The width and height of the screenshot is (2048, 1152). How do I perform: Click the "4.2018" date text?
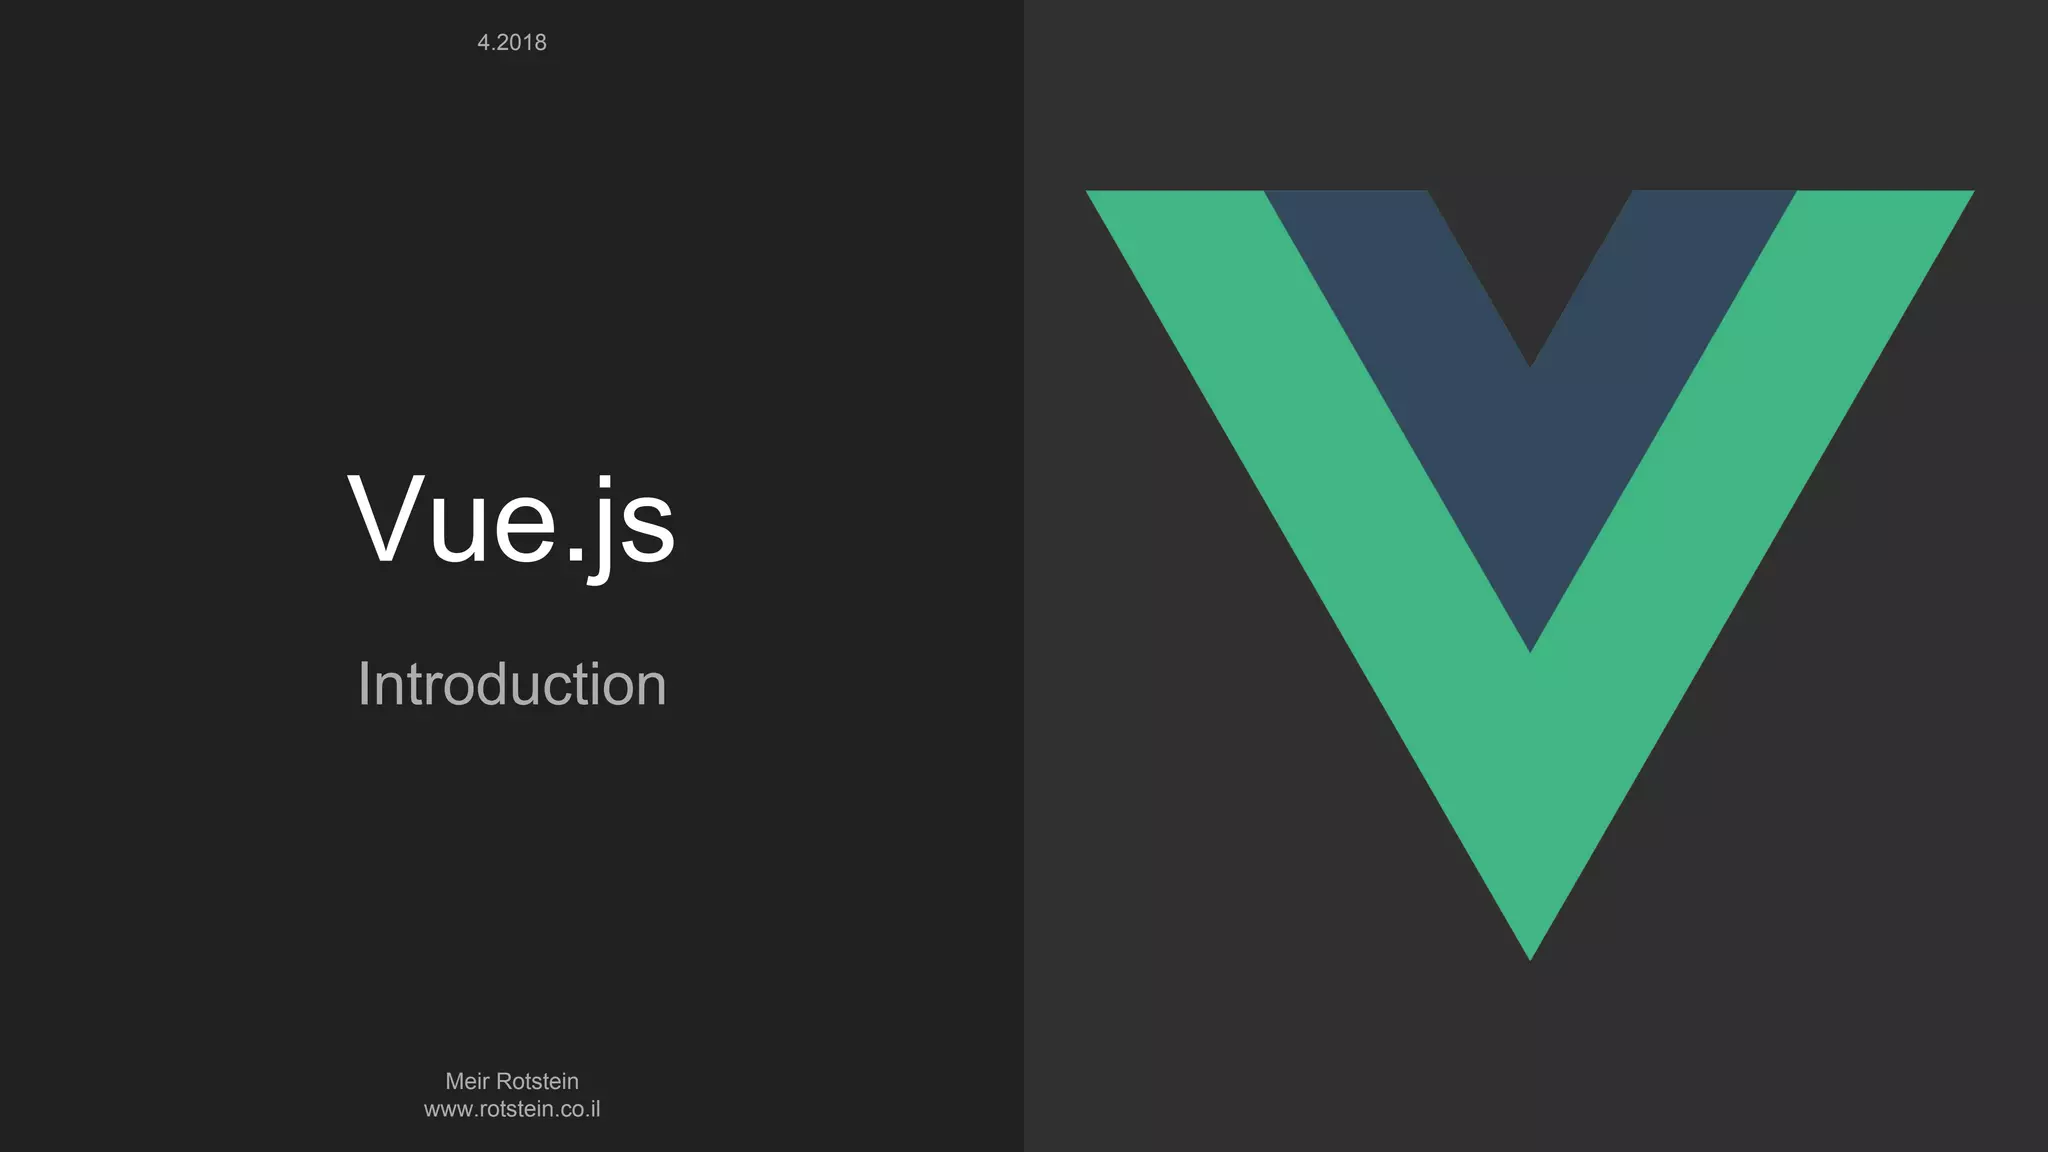[x=512, y=42]
